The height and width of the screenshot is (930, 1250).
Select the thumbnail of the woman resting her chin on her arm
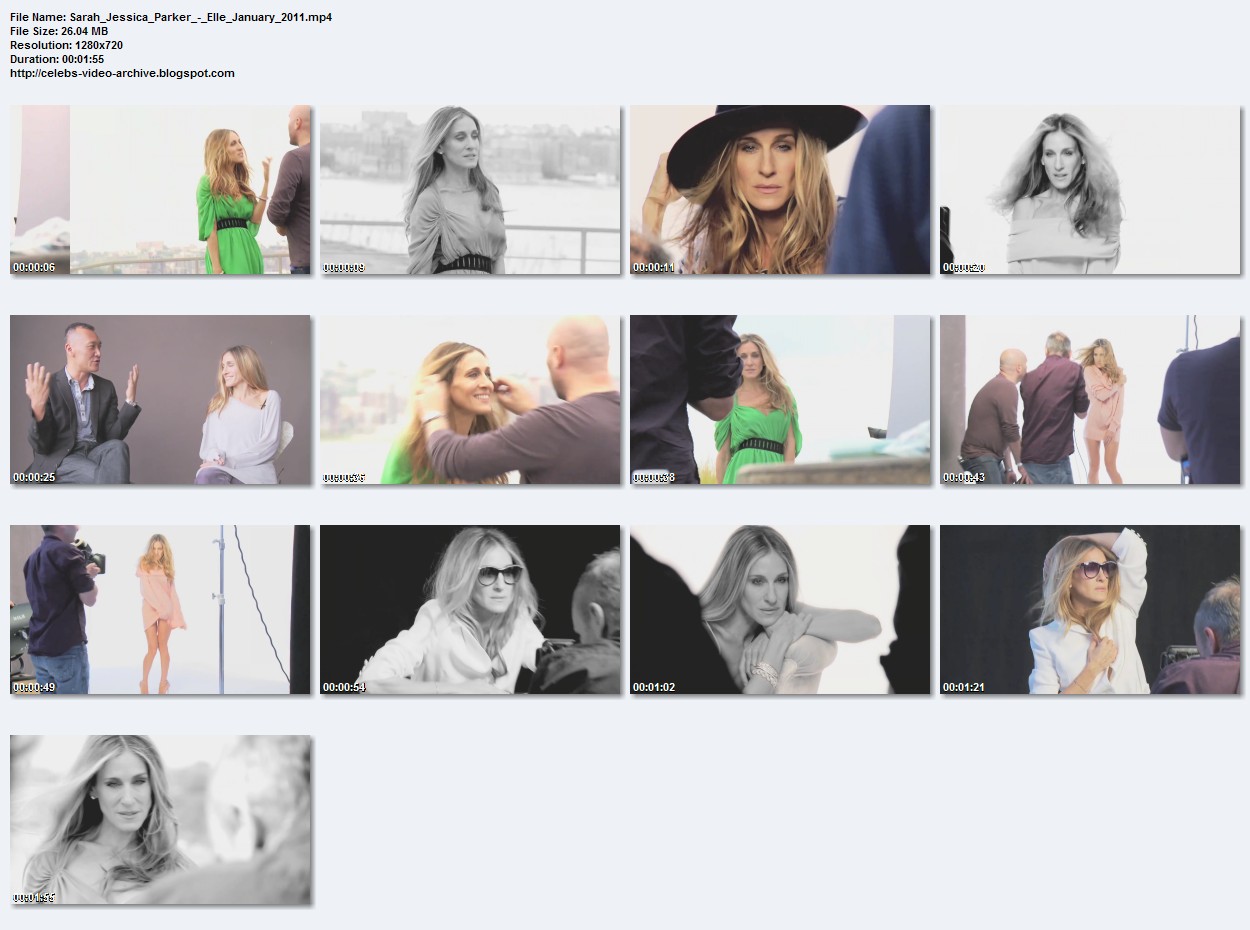tap(780, 610)
